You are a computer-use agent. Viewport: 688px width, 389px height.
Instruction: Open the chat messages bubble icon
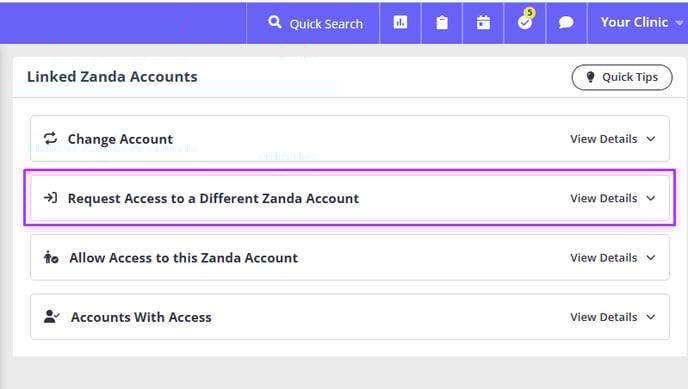(566, 22)
